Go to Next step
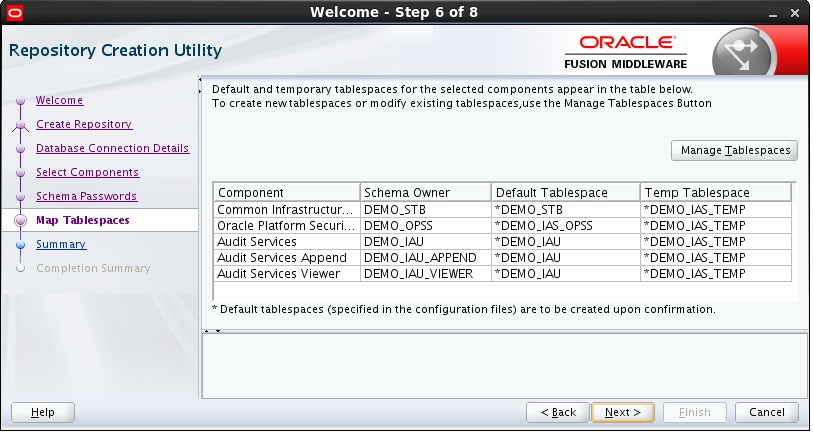This screenshot has height=433, width=813. coord(623,412)
